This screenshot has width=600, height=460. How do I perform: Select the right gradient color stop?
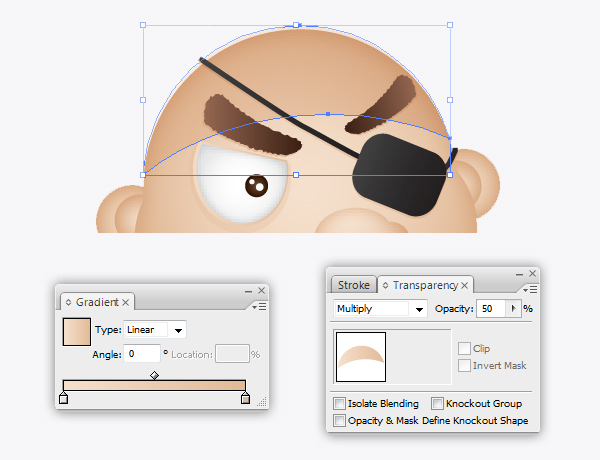tap(246, 398)
